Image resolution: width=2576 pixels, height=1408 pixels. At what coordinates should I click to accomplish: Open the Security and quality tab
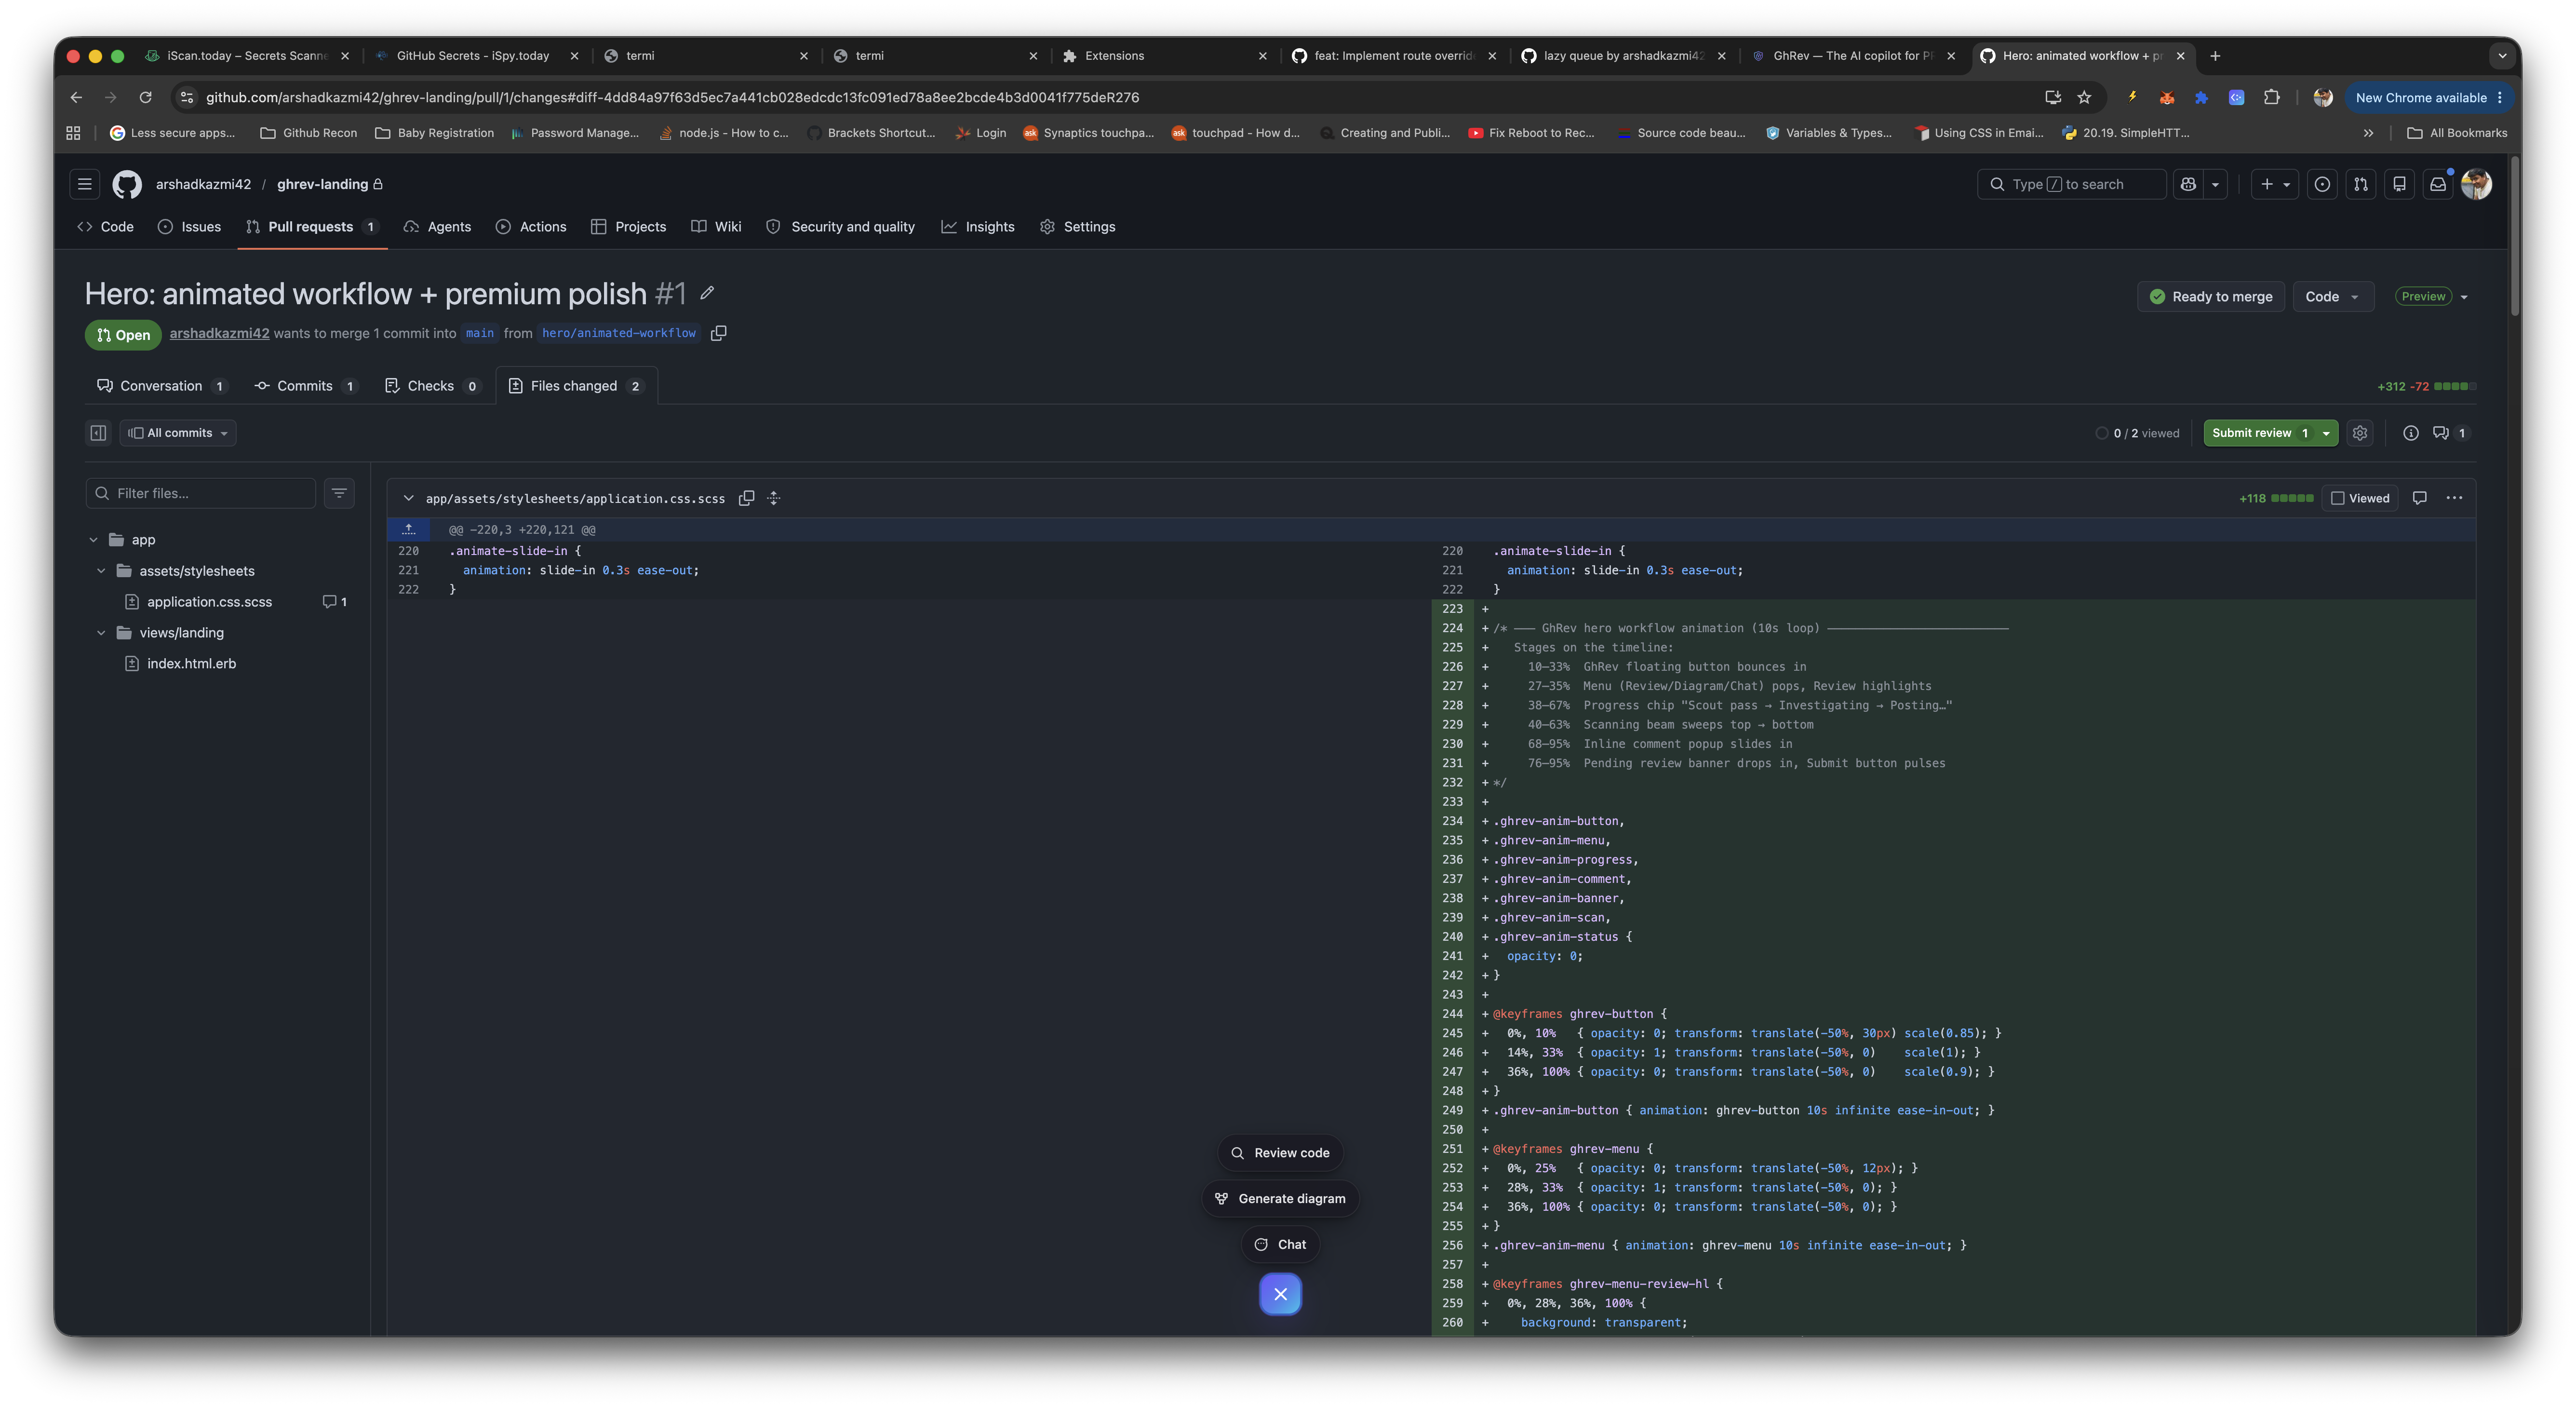841,227
